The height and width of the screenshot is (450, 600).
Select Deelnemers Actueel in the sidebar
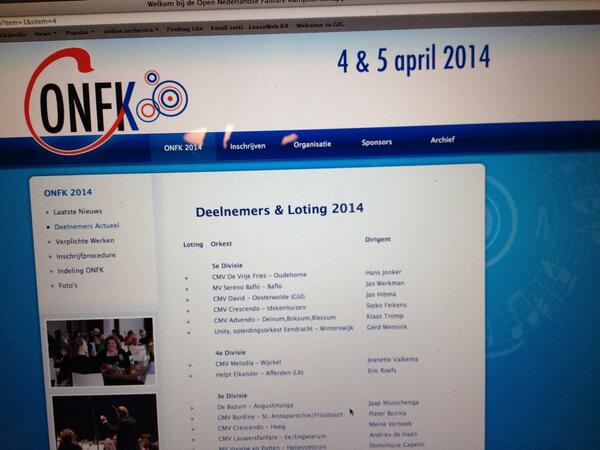[87, 226]
